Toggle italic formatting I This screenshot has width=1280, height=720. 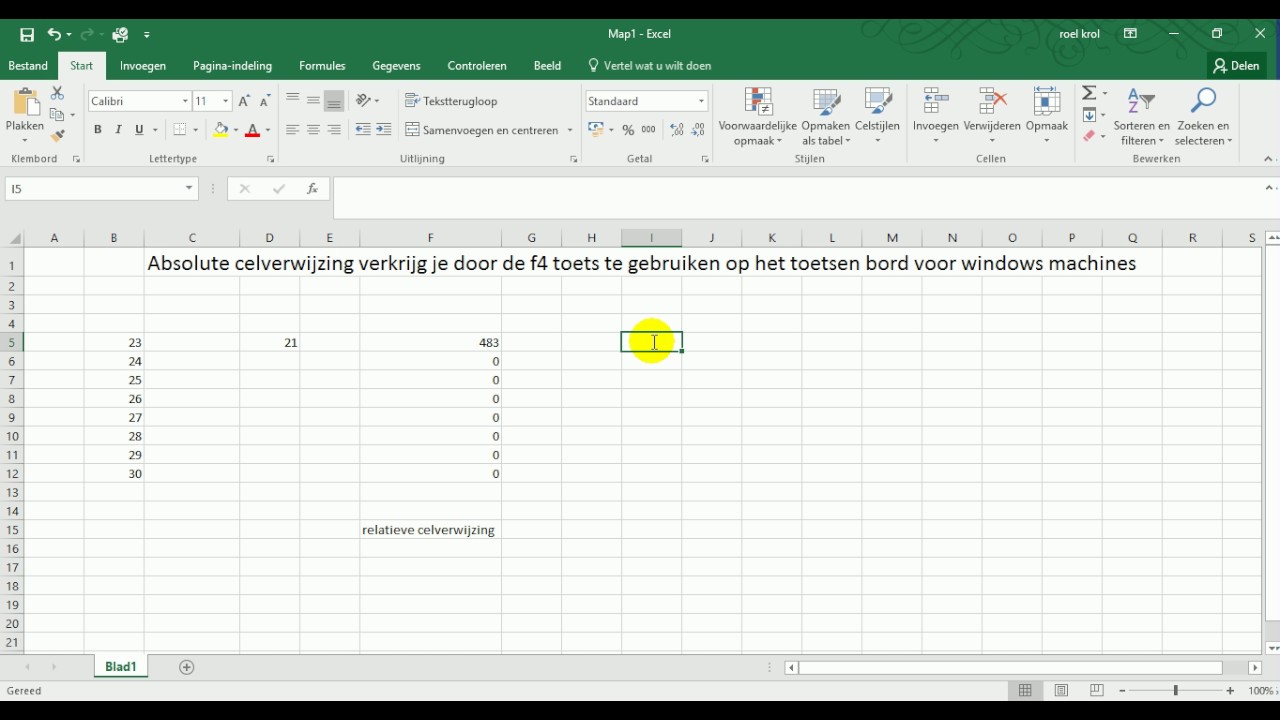[118, 130]
